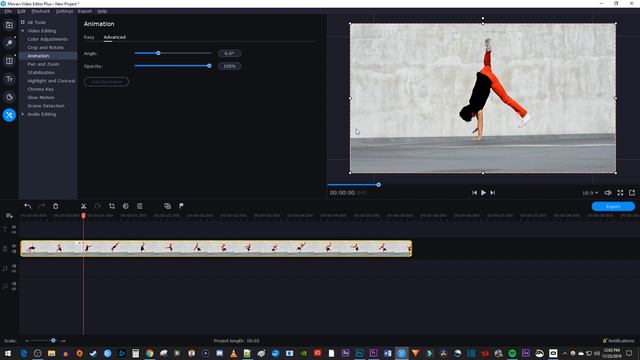Open the aspect ratio 16:9 dropdown
The width and height of the screenshot is (640, 360).
pos(590,193)
